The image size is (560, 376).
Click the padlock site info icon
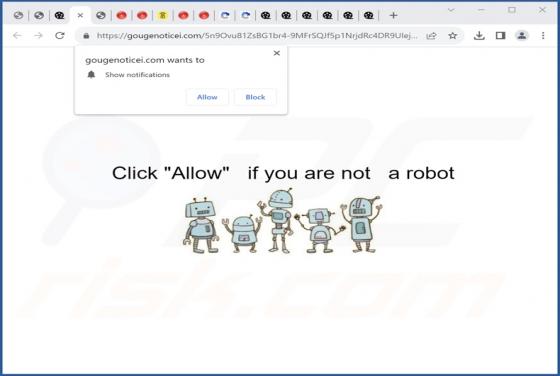(x=86, y=36)
